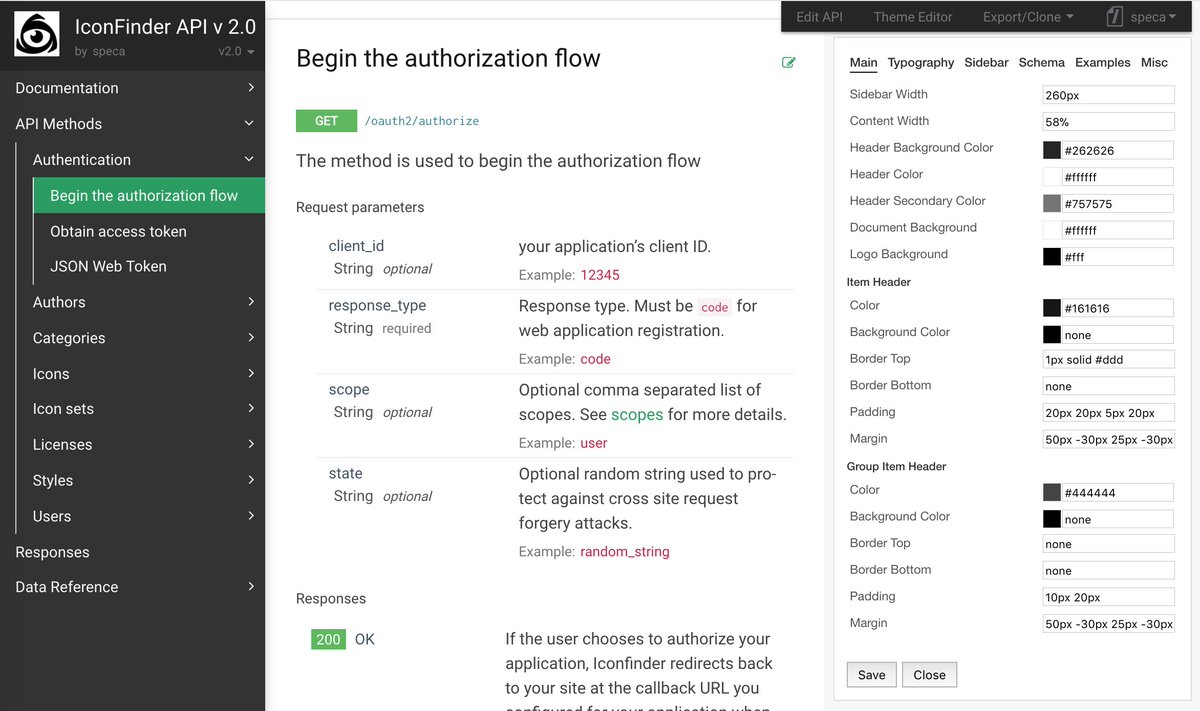The width and height of the screenshot is (1200, 711).
Task: Collapse the Authentication group chevron
Action: tap(250, 159)
